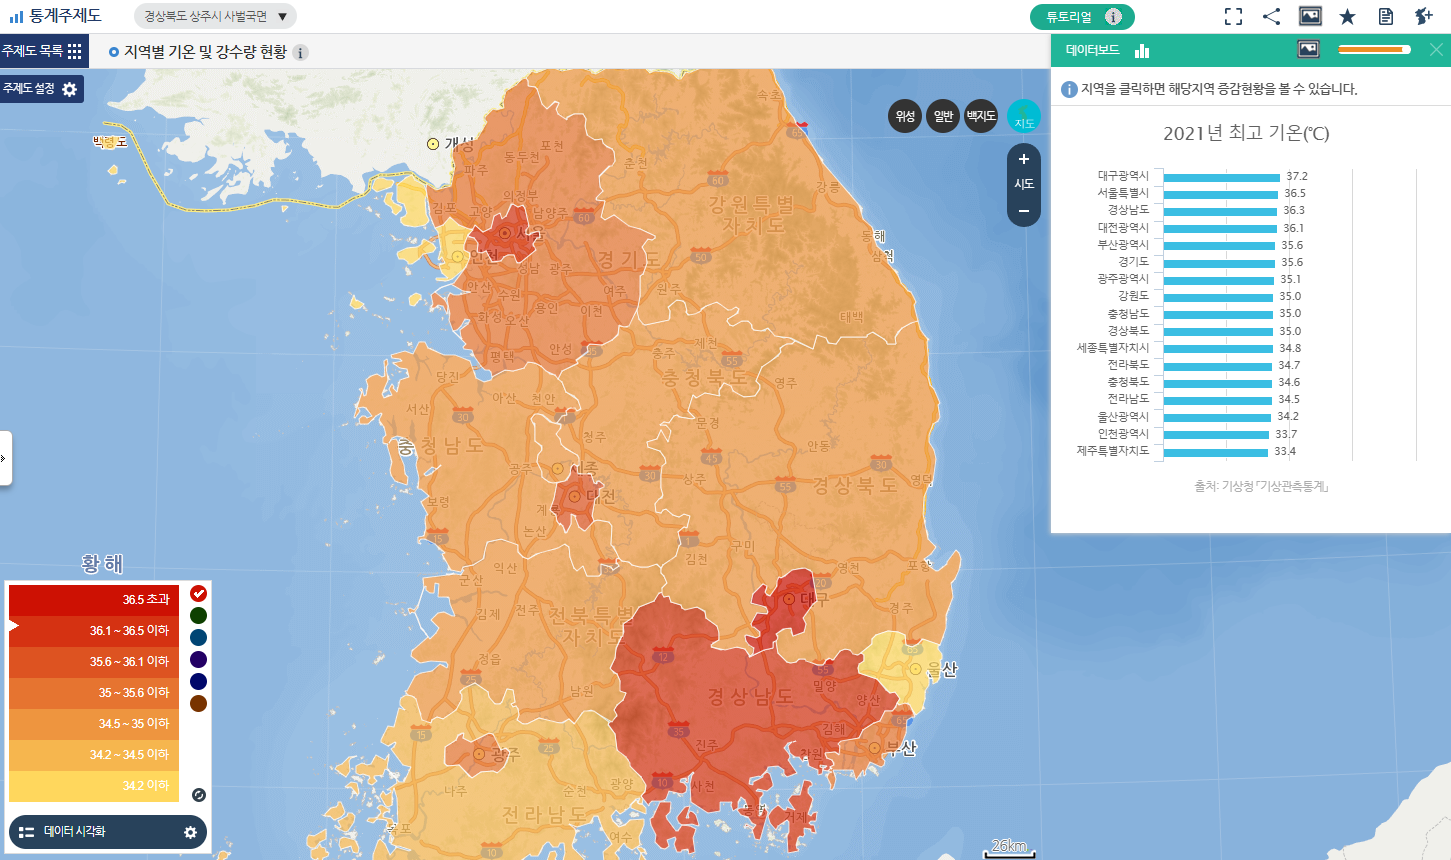Click the 제주특별자치도 chart label
This screenshot has width=1451, height=860.
pyautogui.click(x=1113, y=451)
